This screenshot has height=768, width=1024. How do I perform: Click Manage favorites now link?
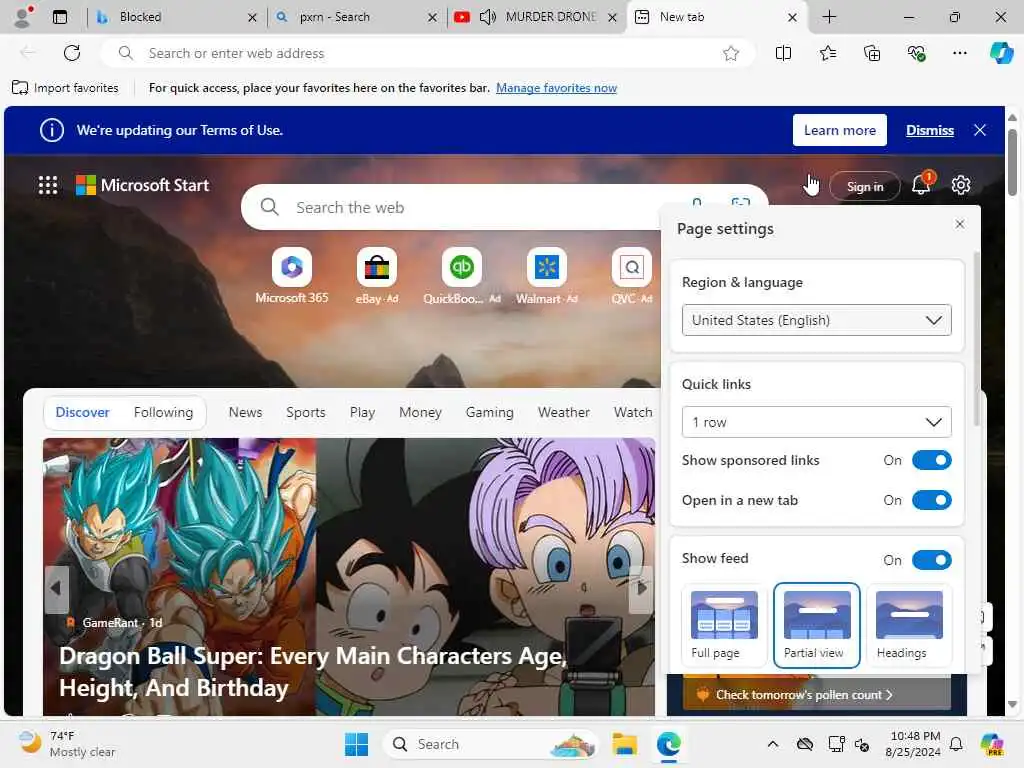pos(556,88)
